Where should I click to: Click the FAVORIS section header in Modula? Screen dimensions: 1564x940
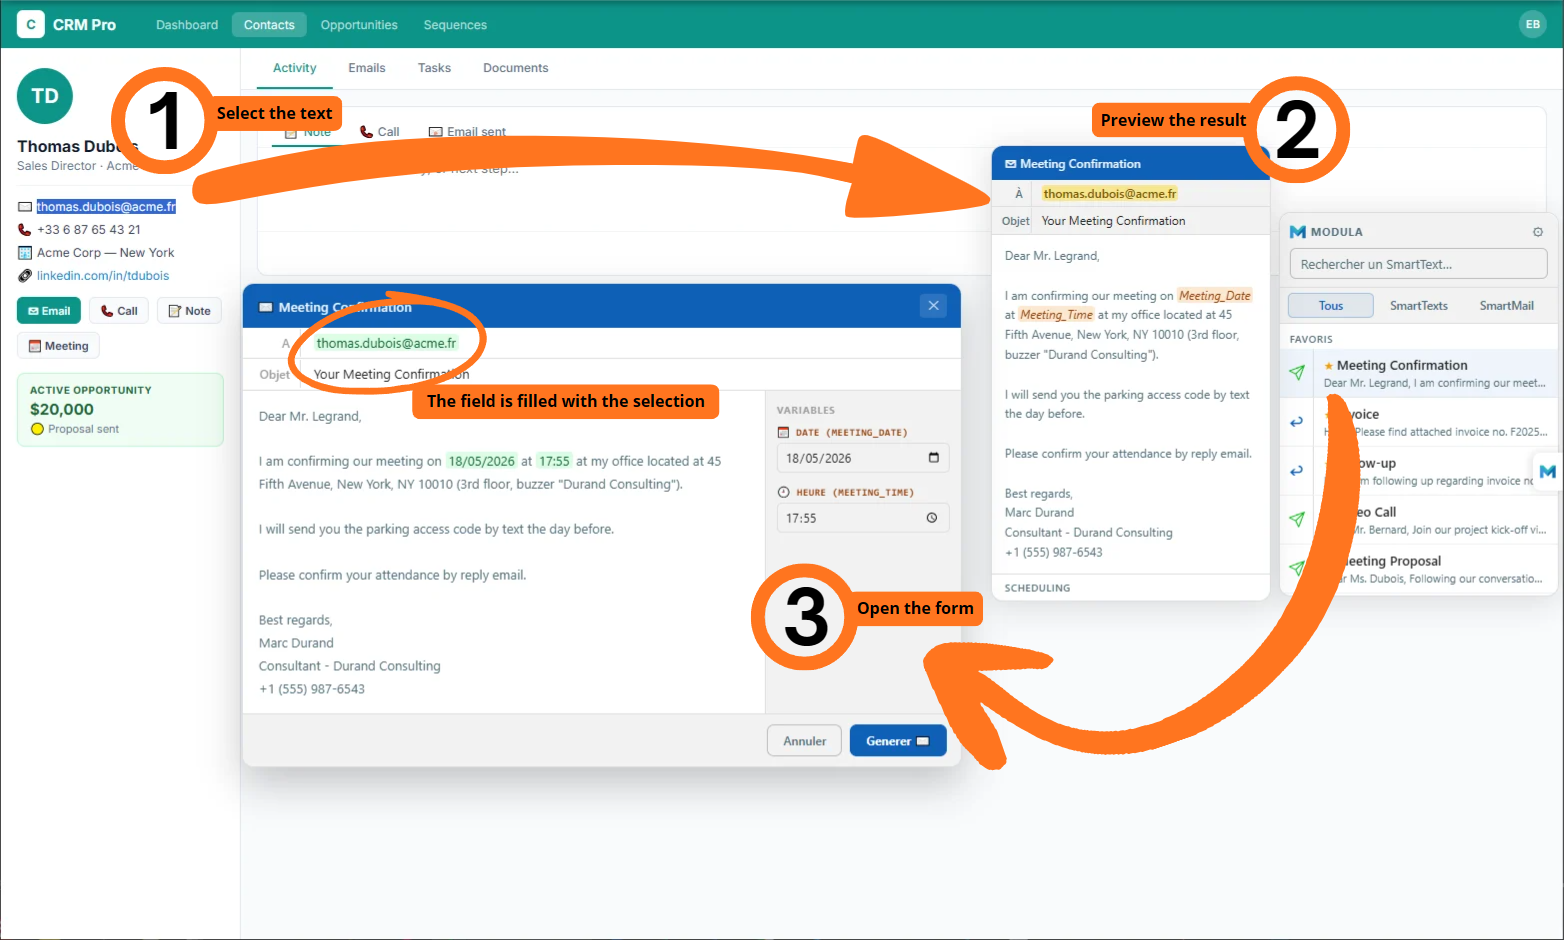[1311, 340]
